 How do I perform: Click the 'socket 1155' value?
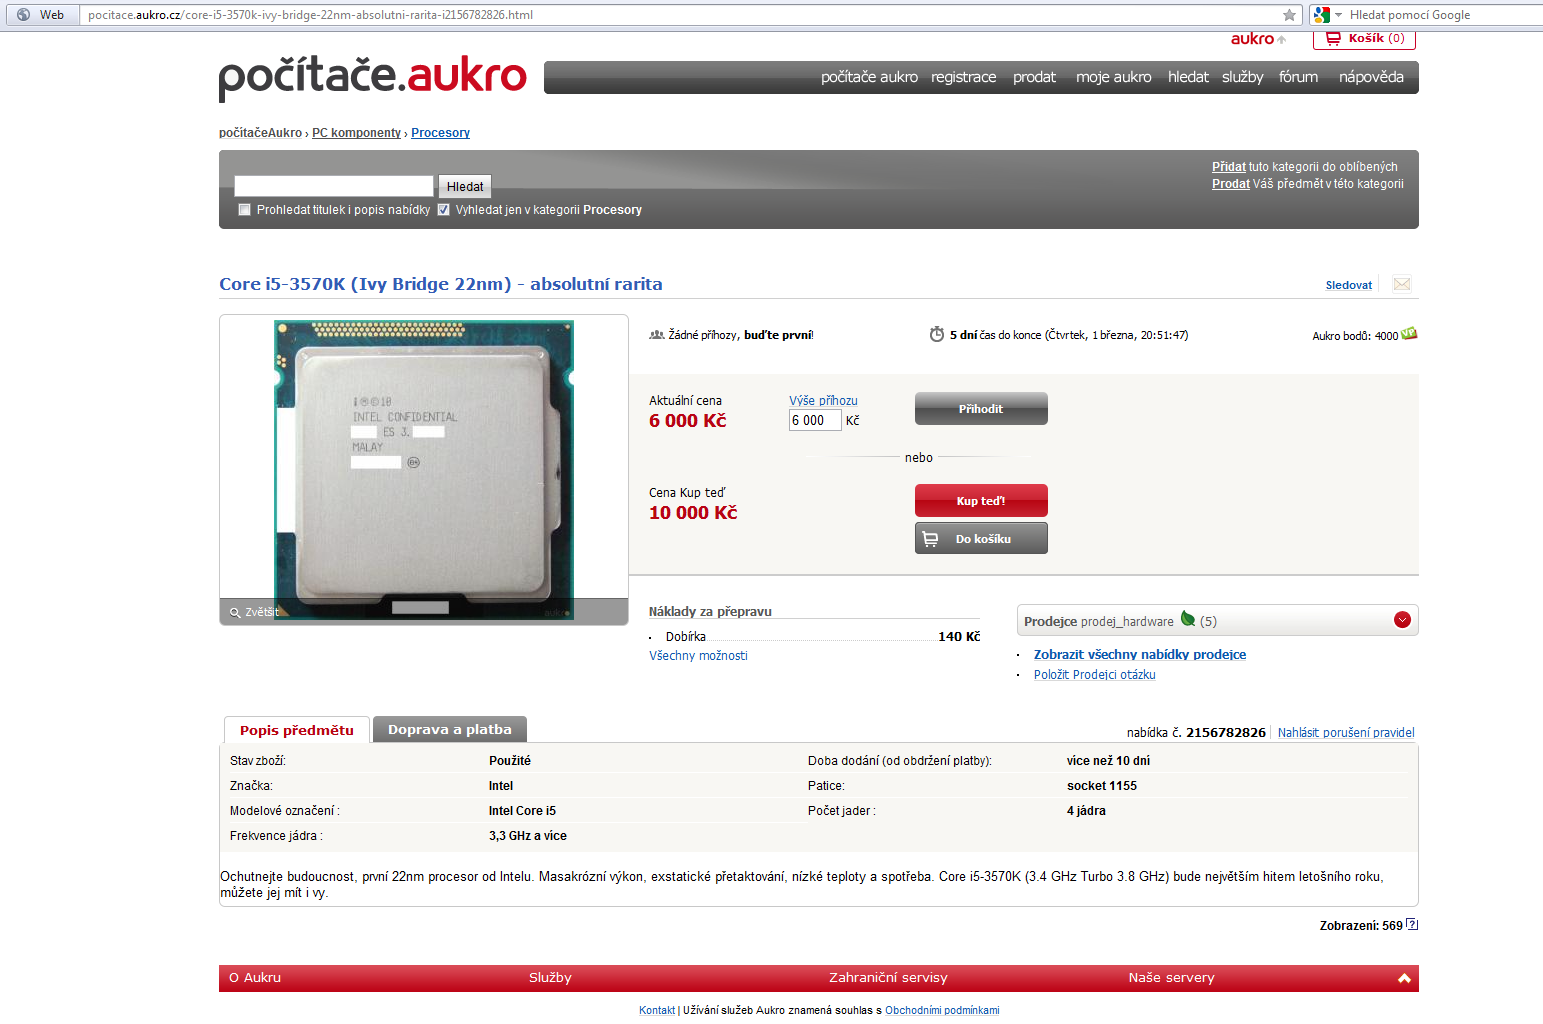(x=1102, y=786)
